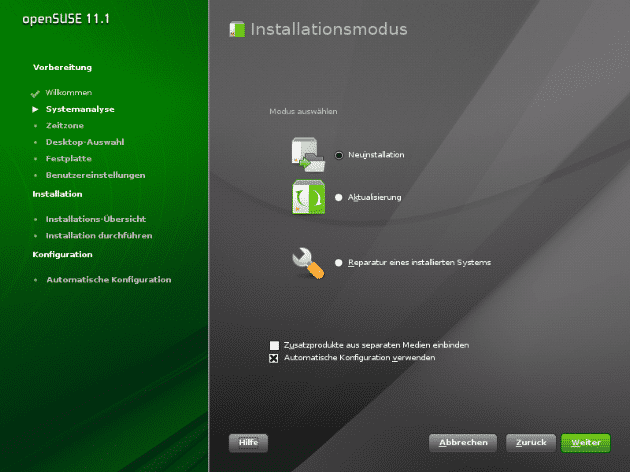The image size is (630, 472).
Task: Click the green Aktualisierung update icon
Action: (307, 197)
